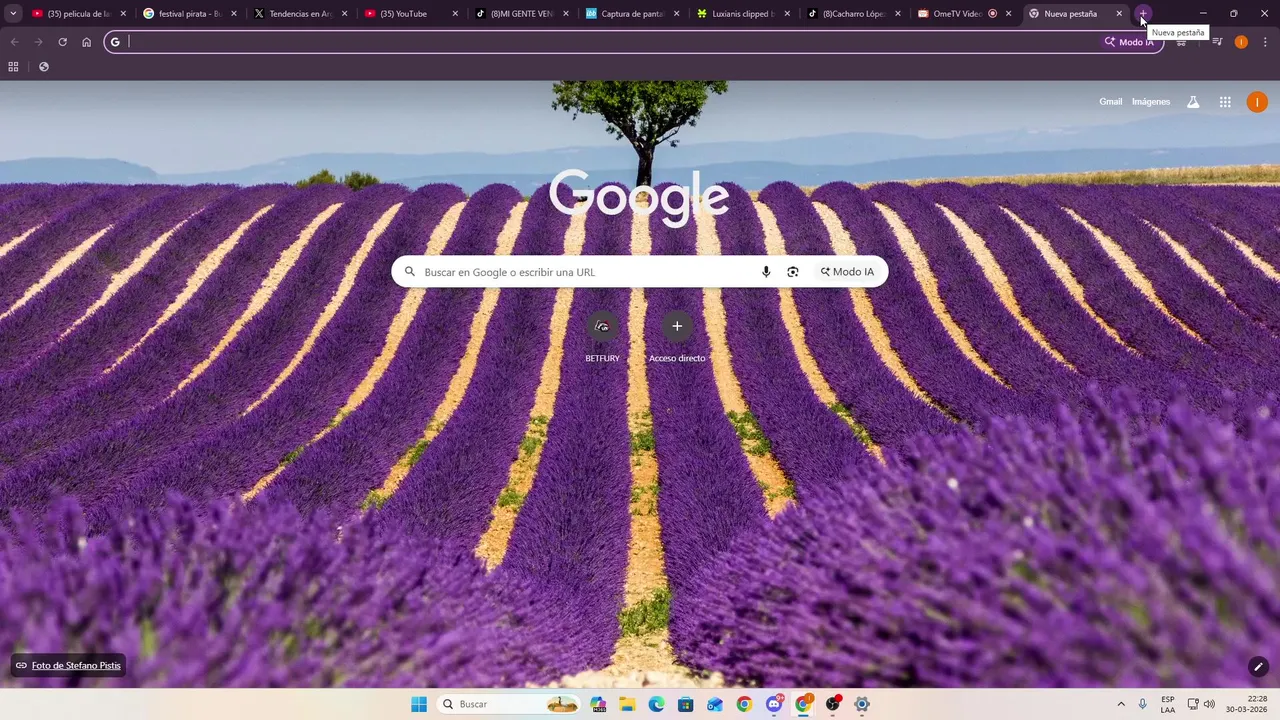The image size is (1280, 720).
Task: Open OBS Studio from the taskbar
Action: [x=832, y=704]
